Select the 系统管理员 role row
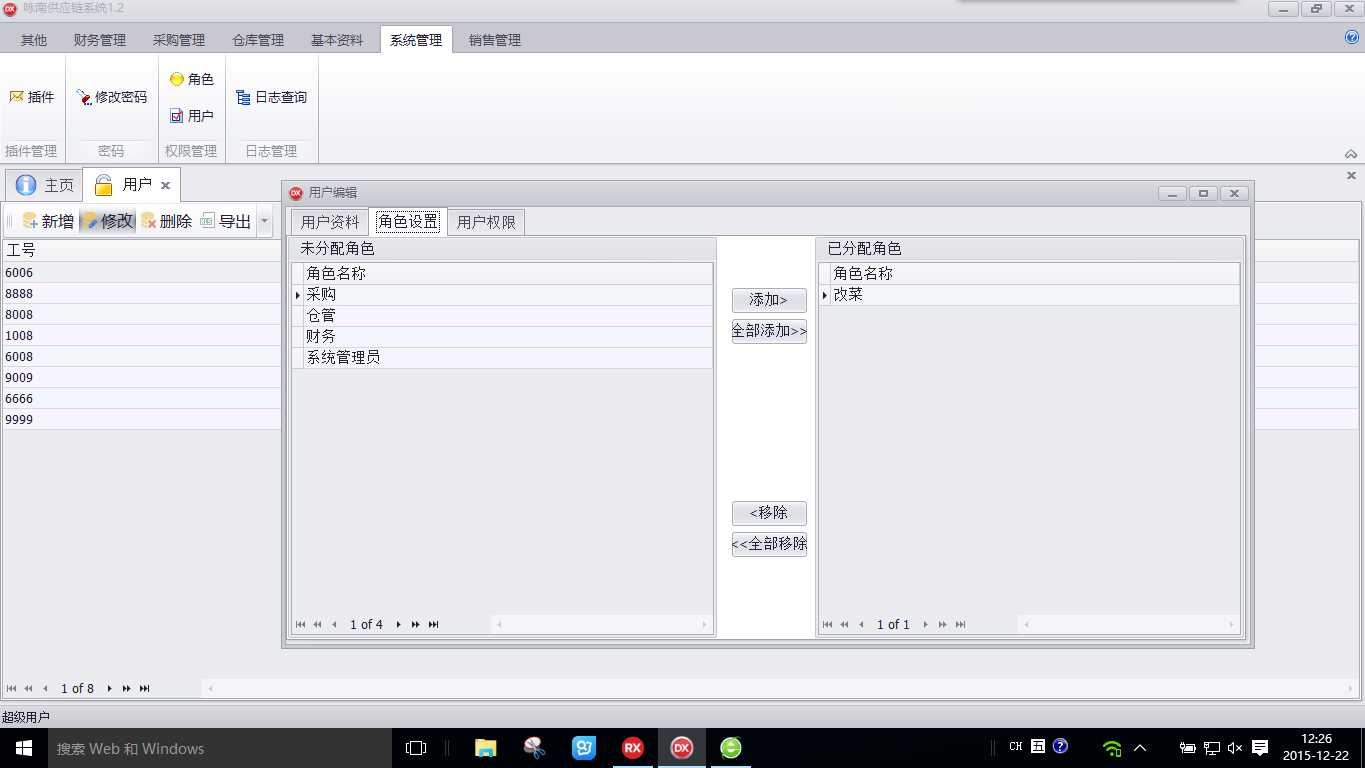The height and width of the screenshot is (768, 1365). pyautogui.click(x=502, y=358)
